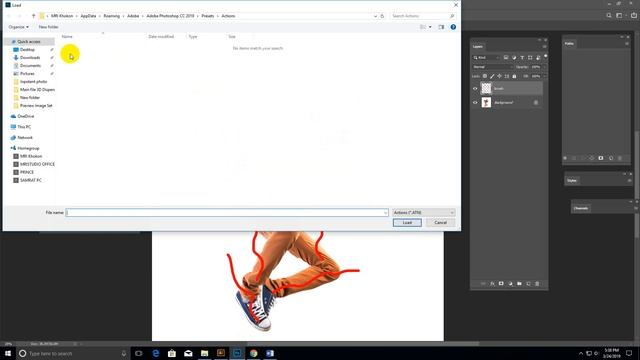Delete path trash icon in Paths panel
The image size is (640, 360).
point(620,158)
